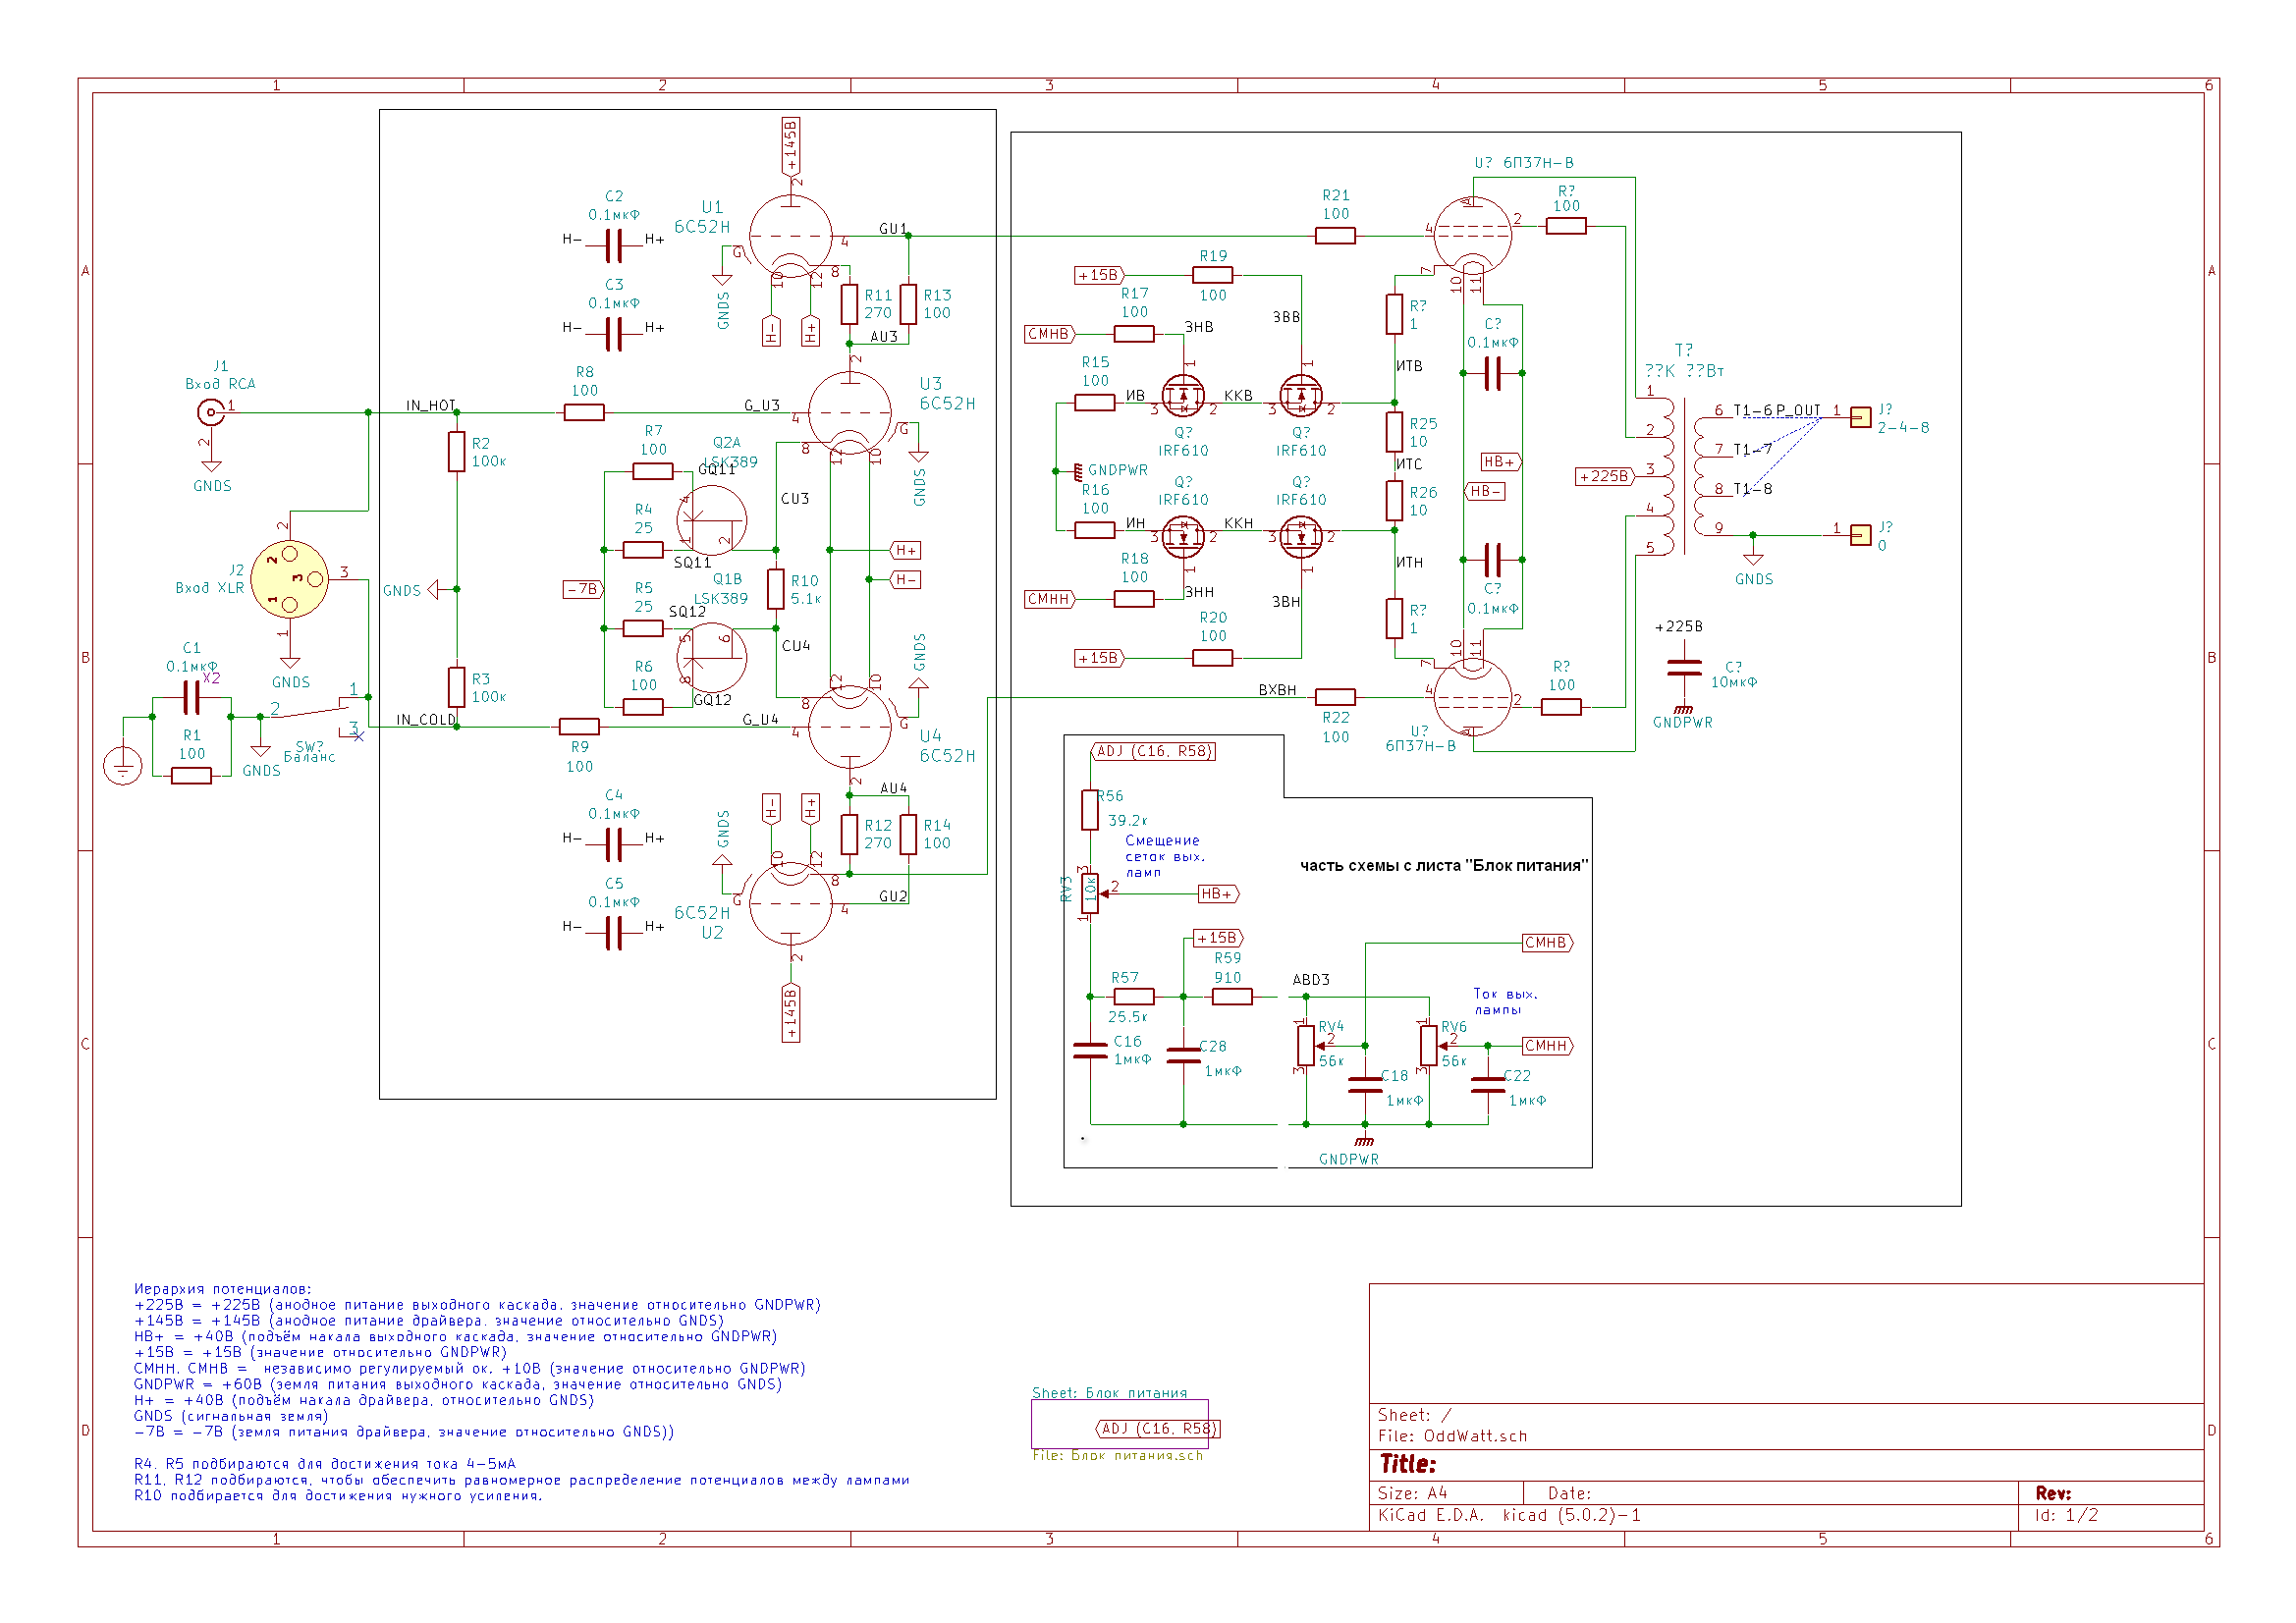Select the RV6 56k trimmer symbol
This screenshot has height=1623, width=2296.
[1428, 1046]
